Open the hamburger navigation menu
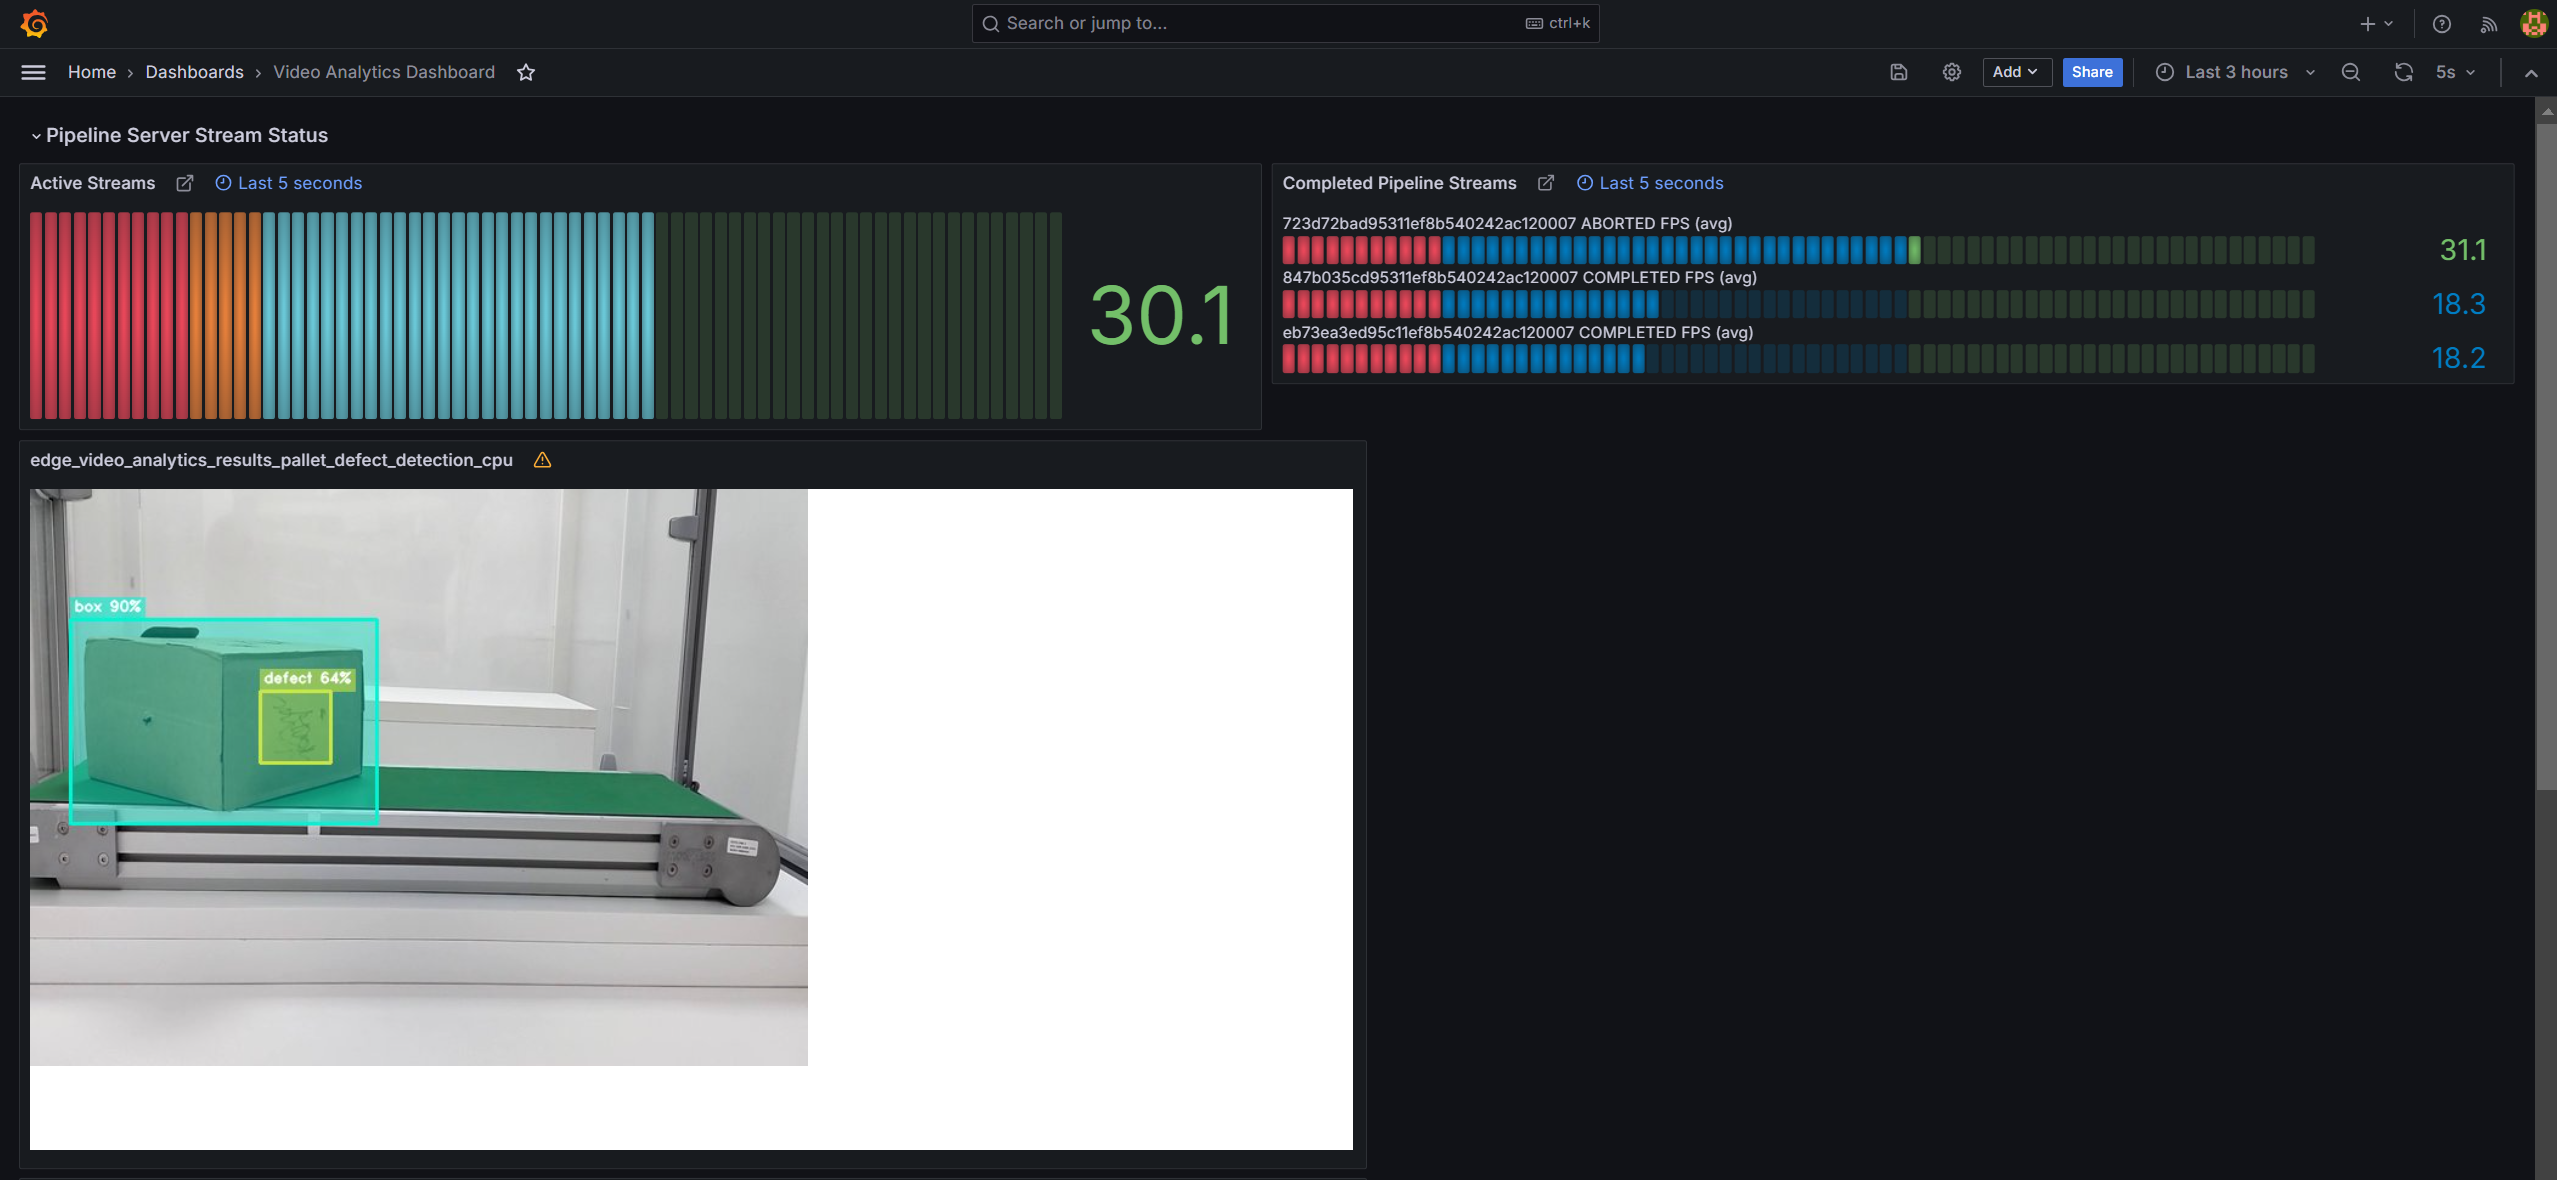 click(x=33, y=72)
